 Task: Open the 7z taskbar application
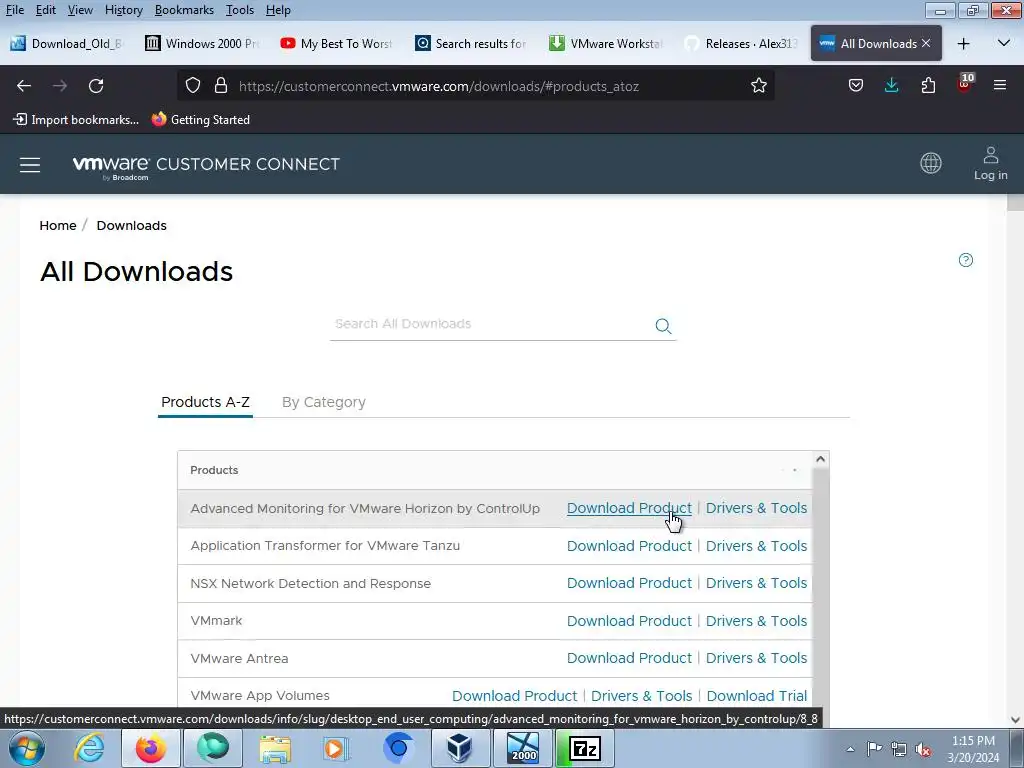584,748
